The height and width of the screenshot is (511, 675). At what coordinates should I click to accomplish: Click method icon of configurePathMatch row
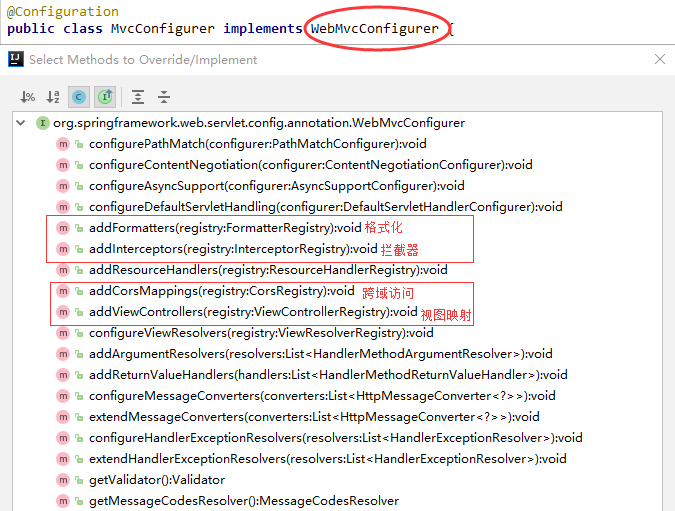(x=63, y=144)
